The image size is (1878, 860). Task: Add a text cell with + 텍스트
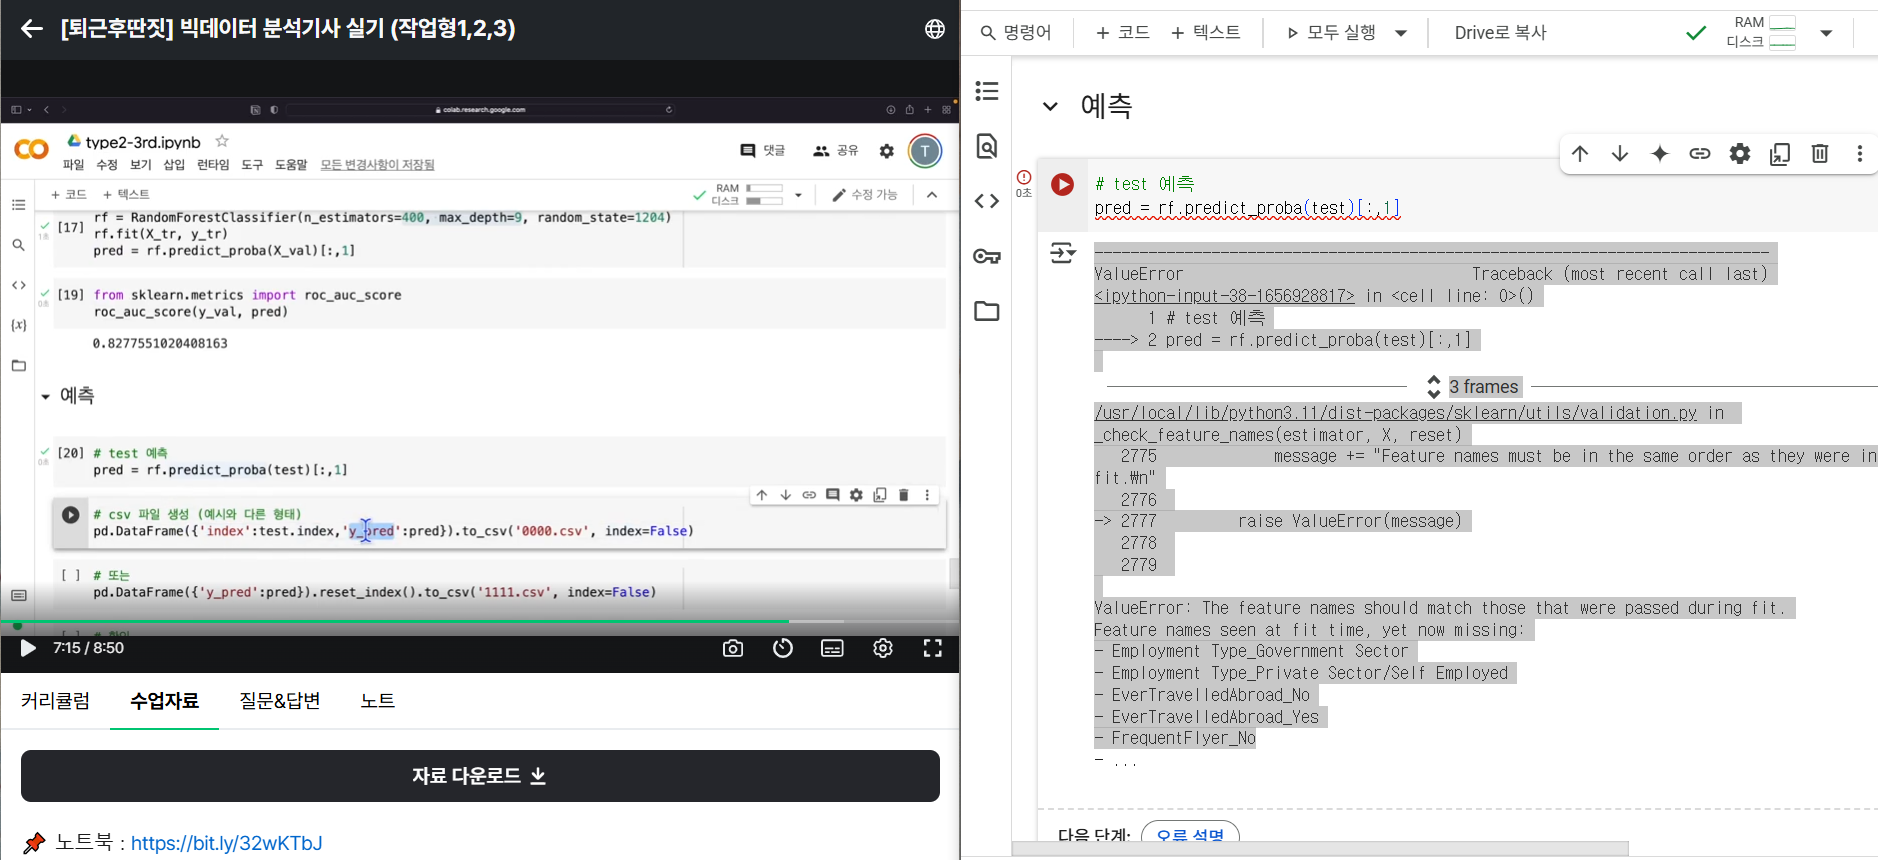coord(1206,33)
